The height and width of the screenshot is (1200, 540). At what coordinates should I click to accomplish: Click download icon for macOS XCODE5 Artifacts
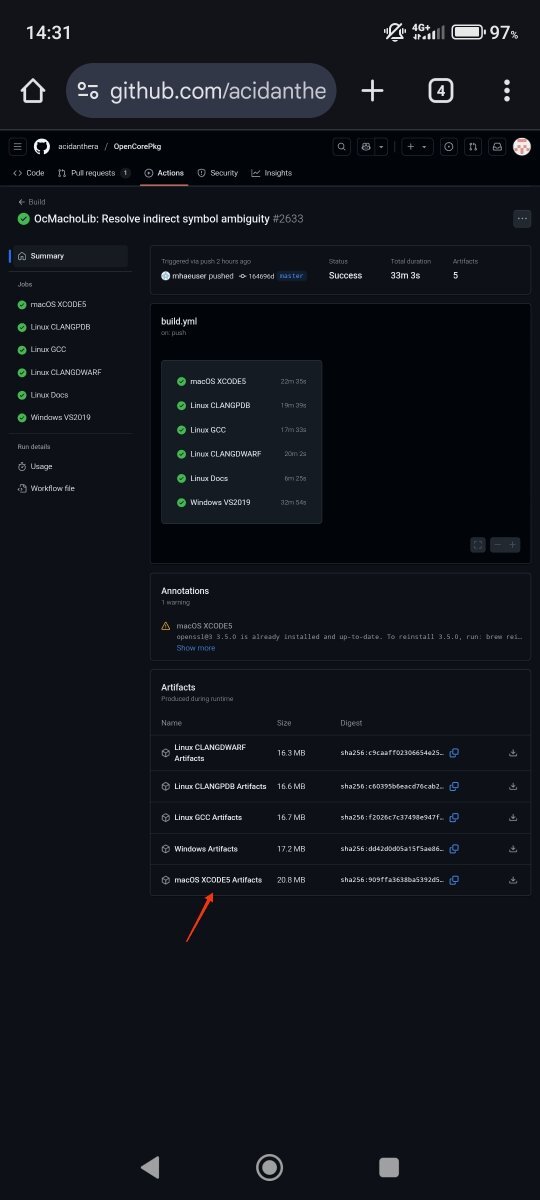coord(513,880)
